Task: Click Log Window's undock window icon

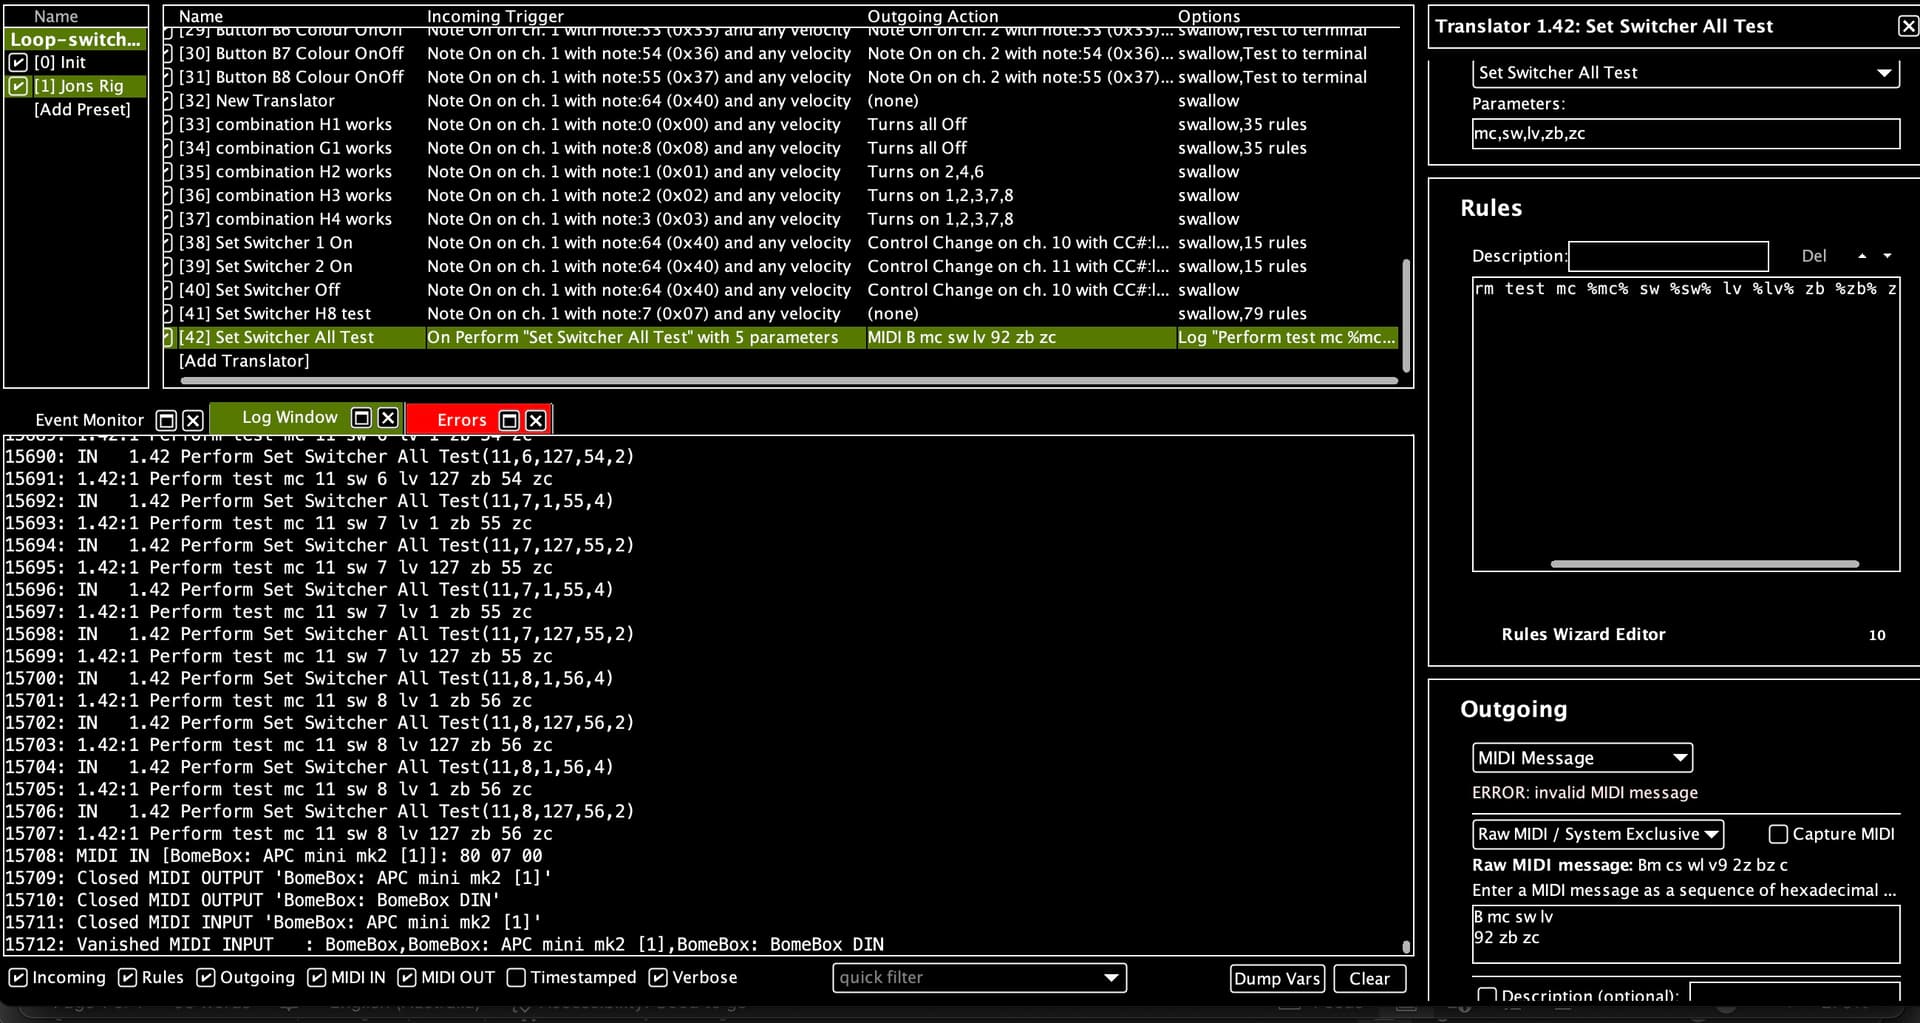Action: tap(362, 418)
